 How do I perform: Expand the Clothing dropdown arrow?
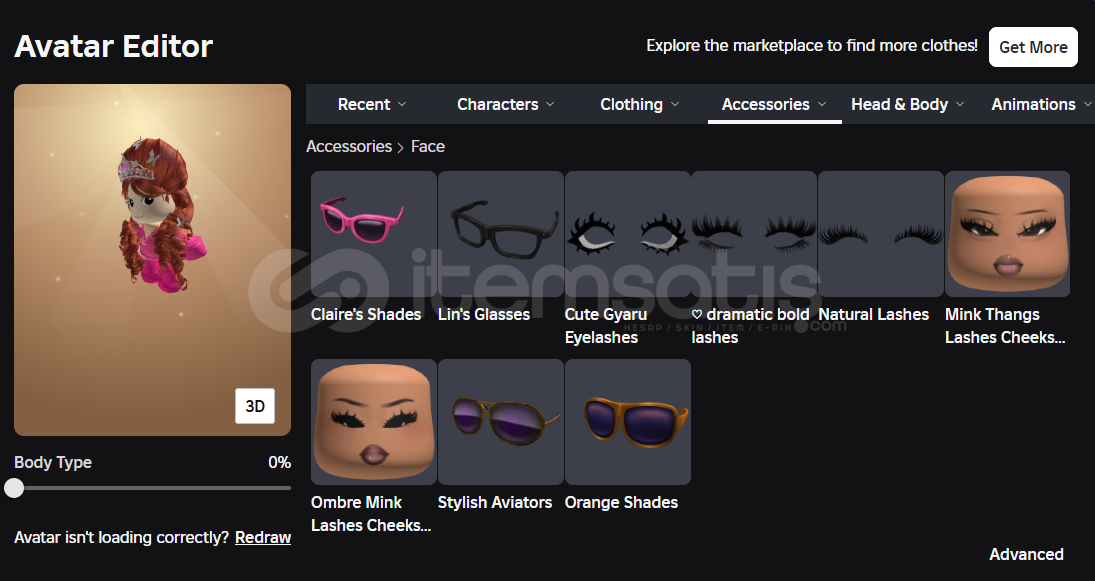[x=675, y=104]
